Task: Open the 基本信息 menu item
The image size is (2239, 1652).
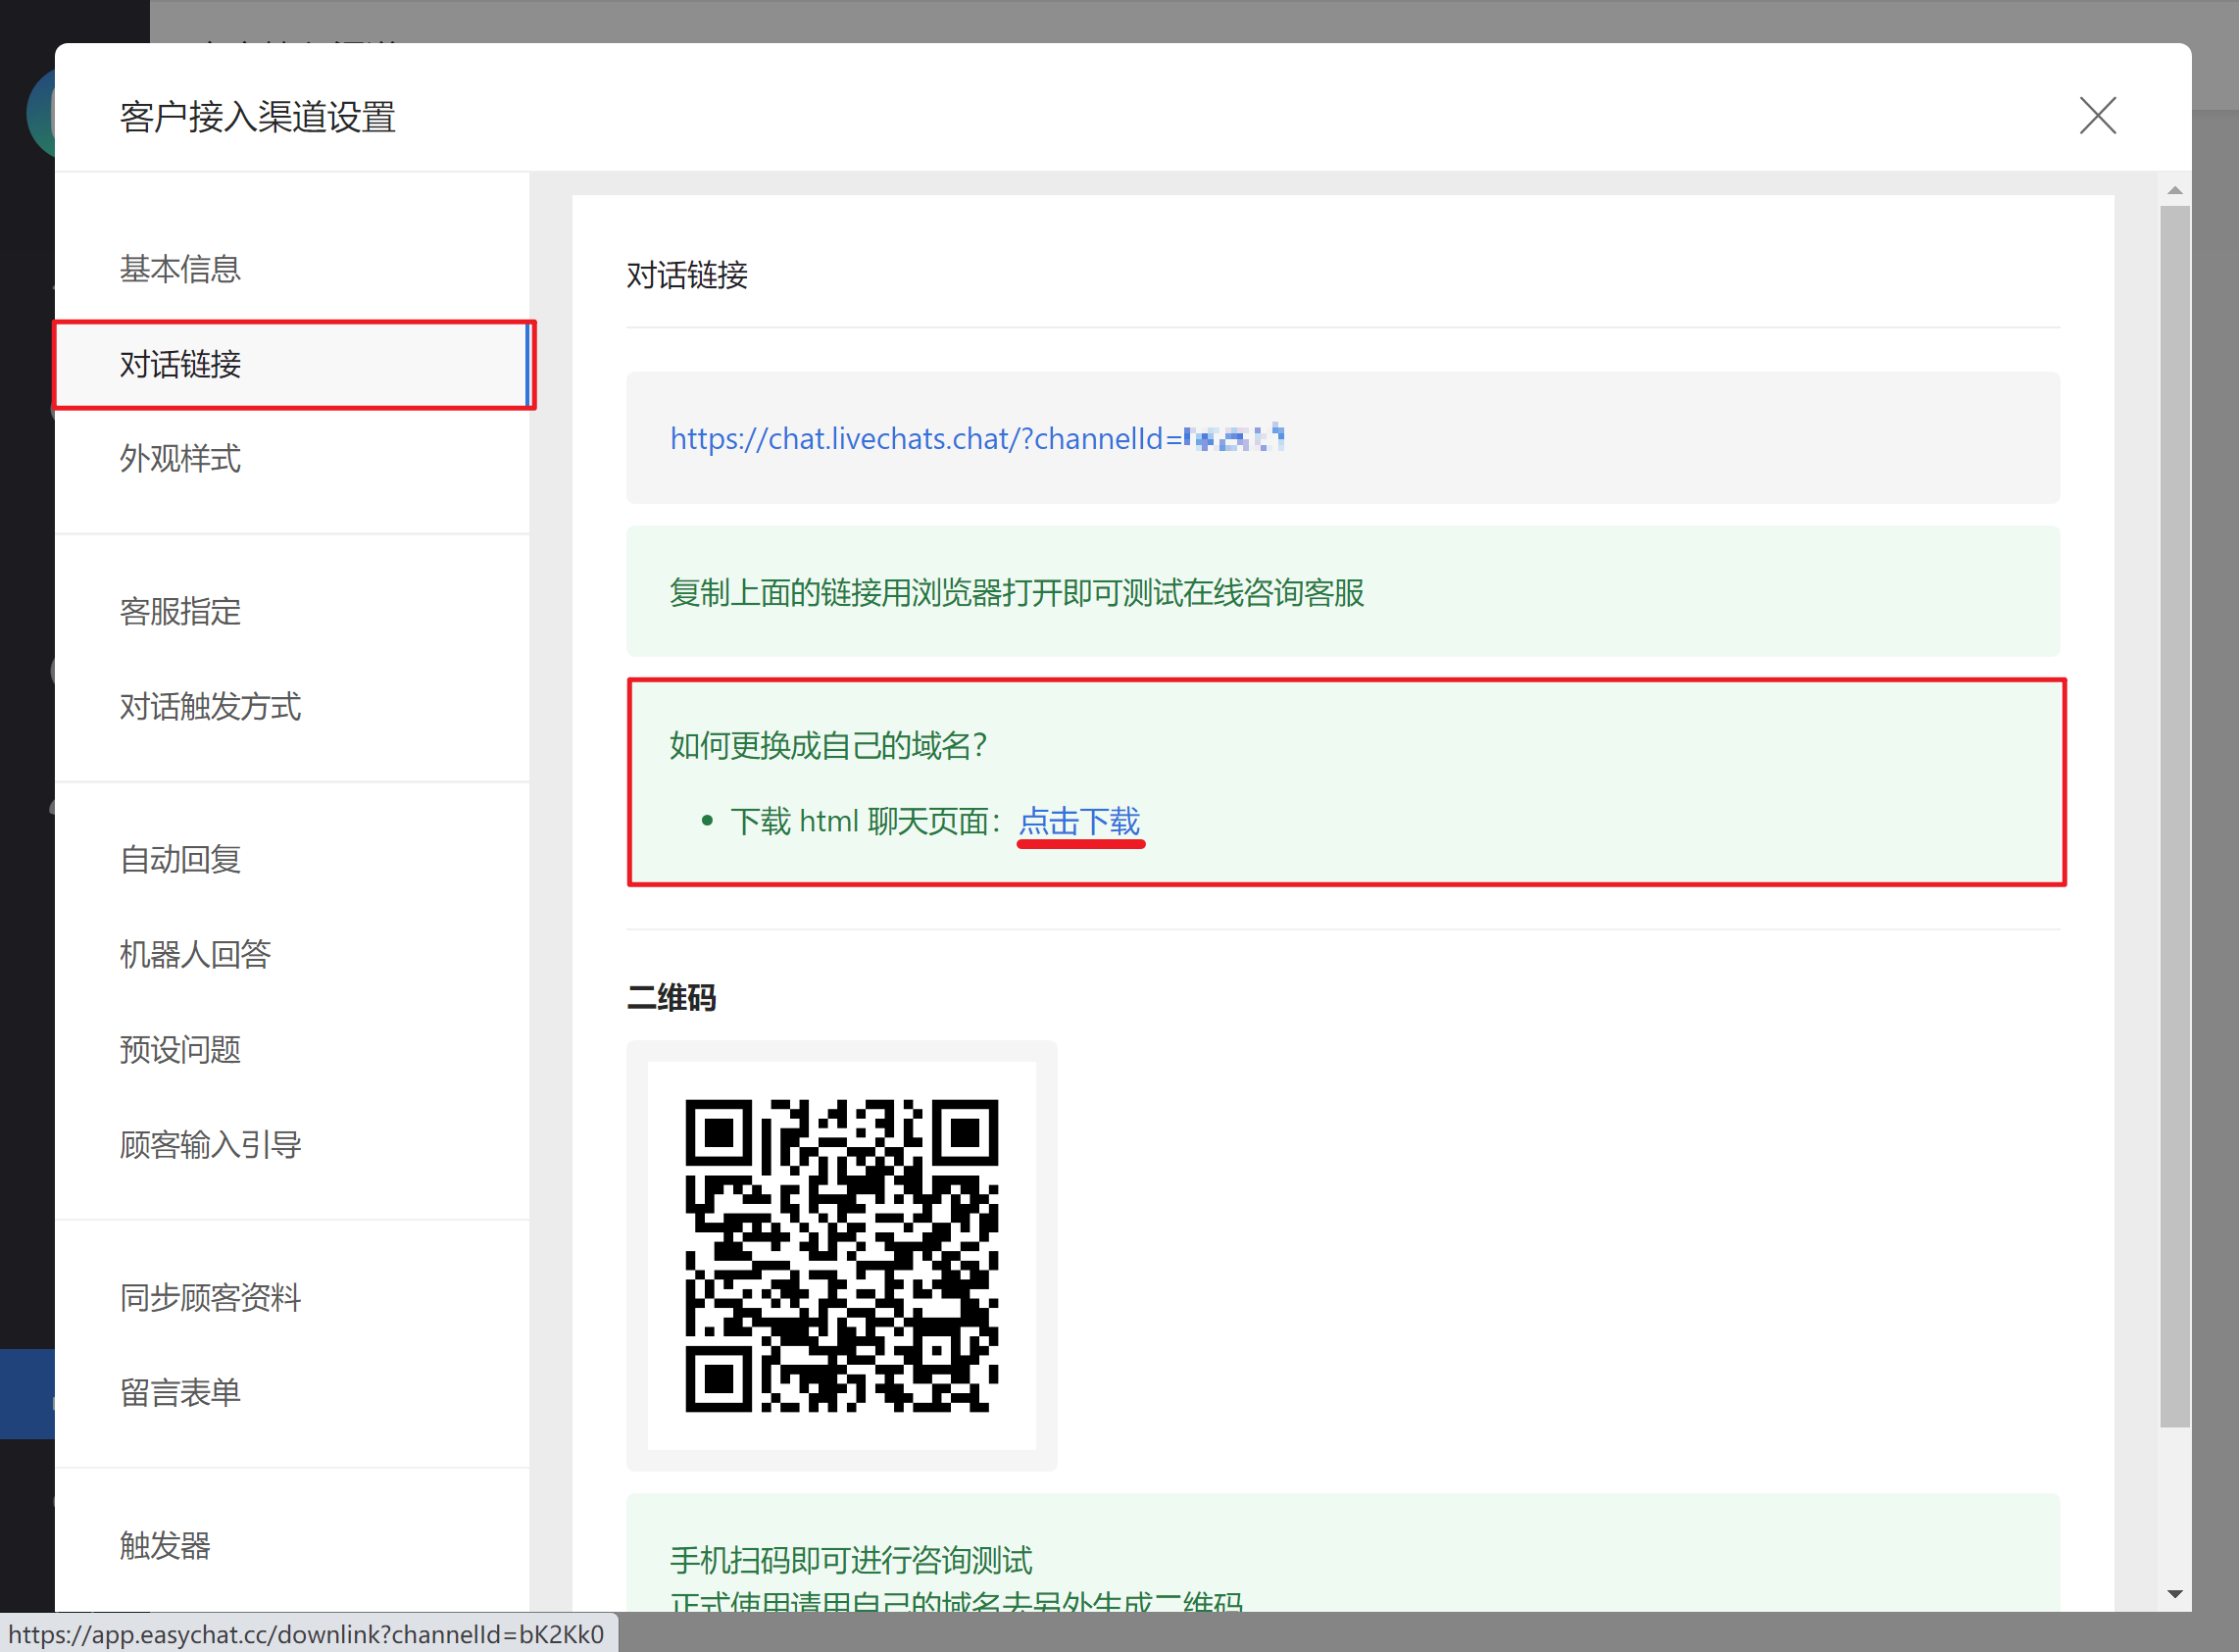Action: coord(180,269)
